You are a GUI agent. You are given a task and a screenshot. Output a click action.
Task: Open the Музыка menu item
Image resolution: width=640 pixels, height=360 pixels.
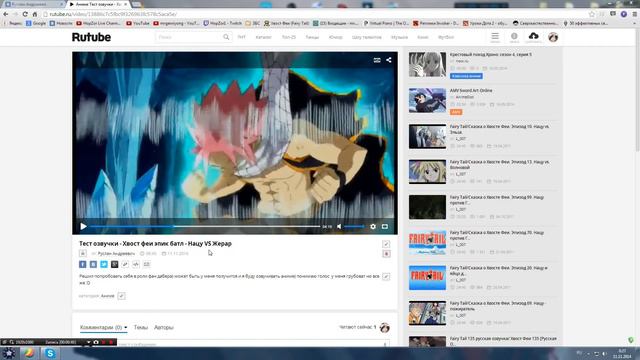pos(399,37)
